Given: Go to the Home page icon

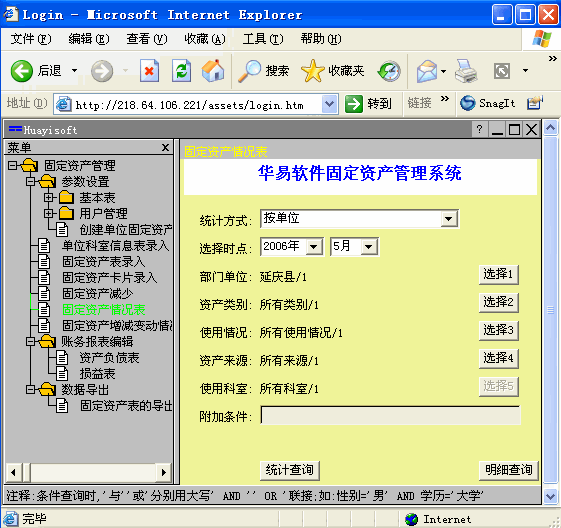Looking at the screenshot, I should point(213,71).
